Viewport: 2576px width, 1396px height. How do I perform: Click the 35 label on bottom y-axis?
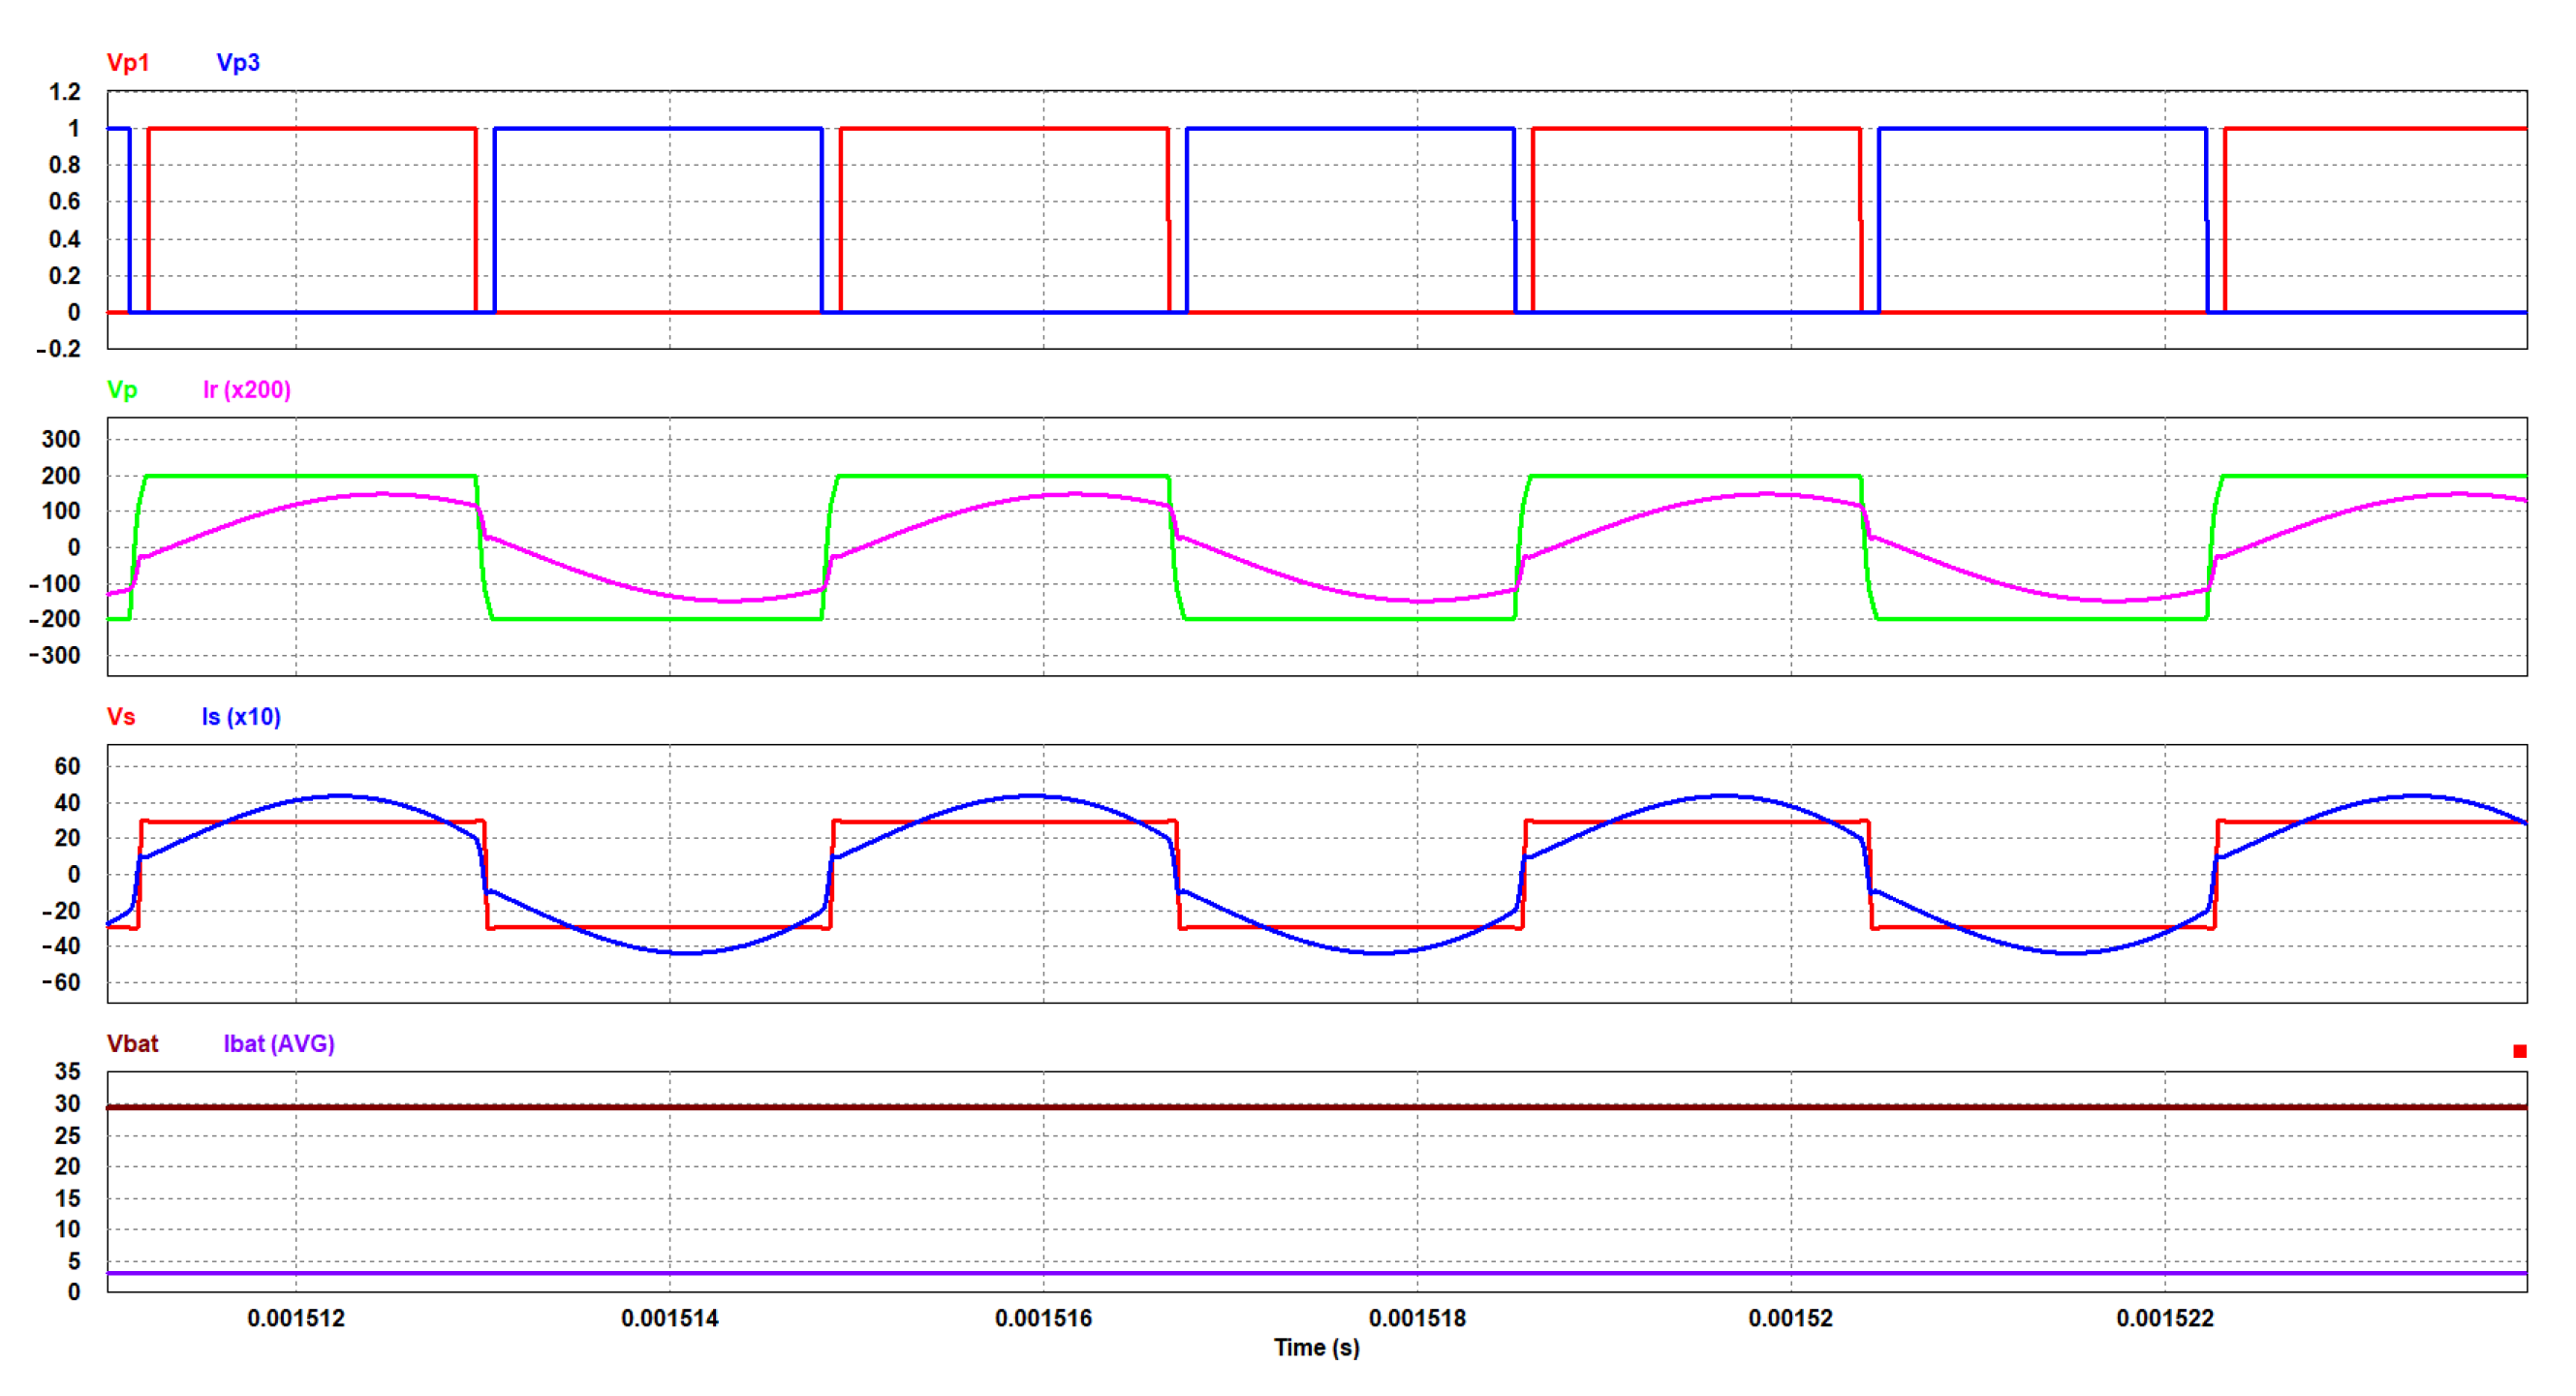(67, 1072)
